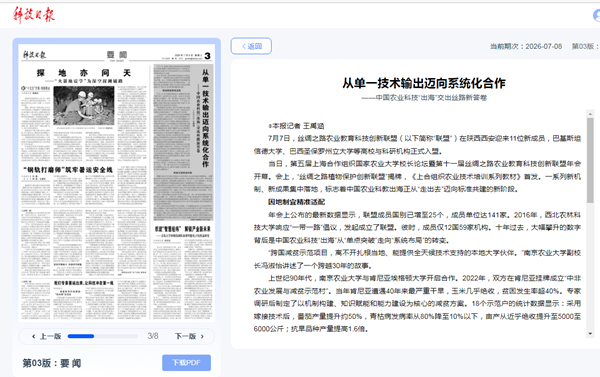Image resolution: width=600 pixels, height=377 pixels.
Task: Open the 钢轨打磨师 article on the page preview
Action: [x=68, y=170]
